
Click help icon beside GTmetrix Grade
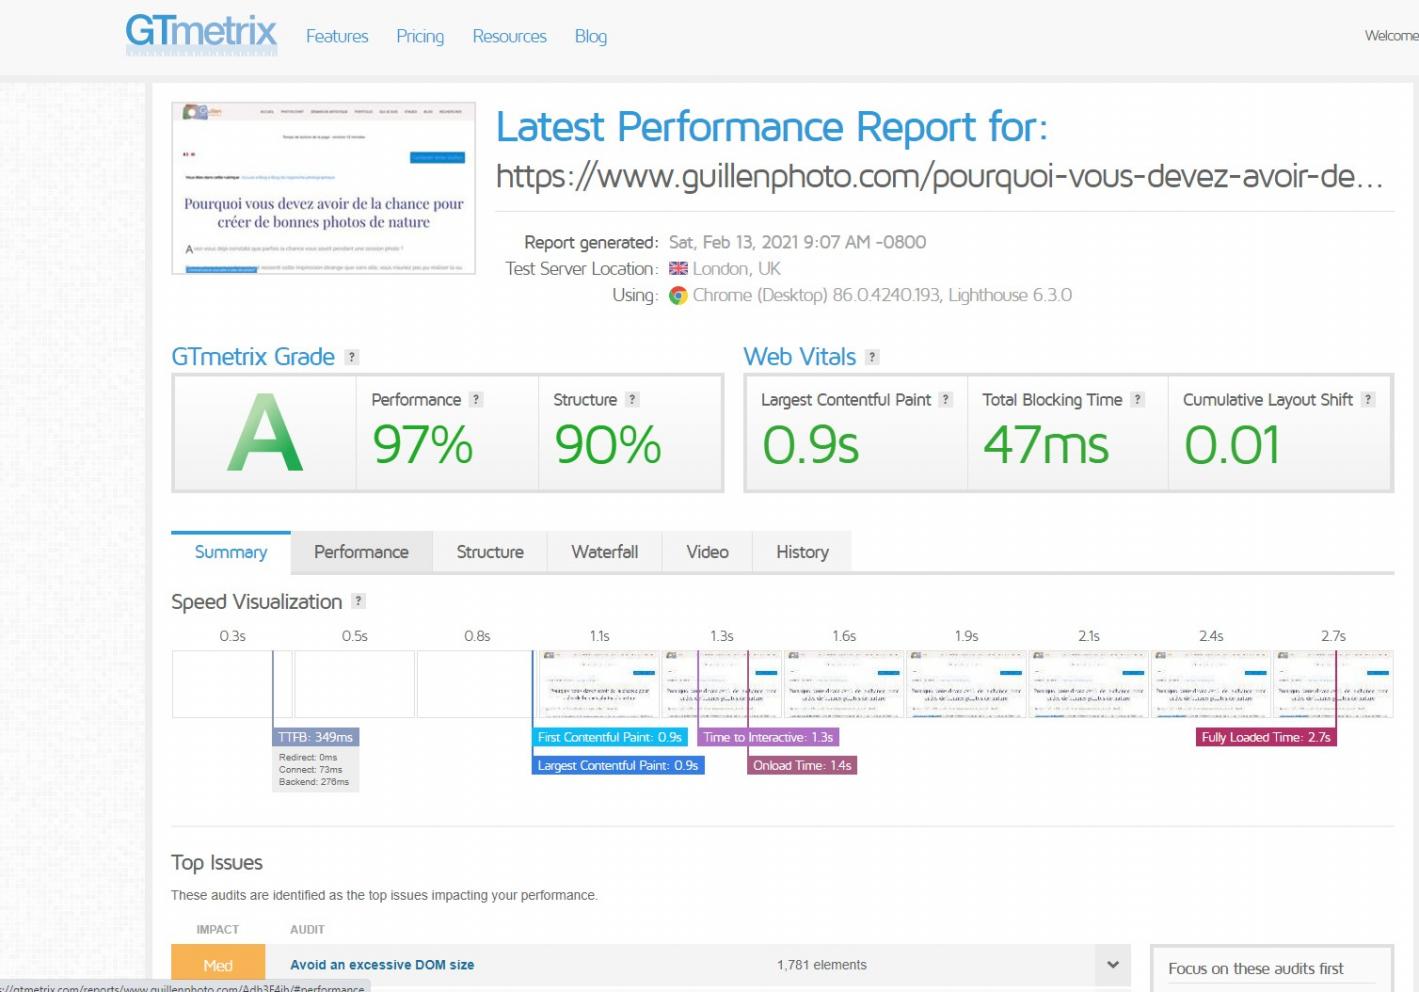[x=351, y=357]
